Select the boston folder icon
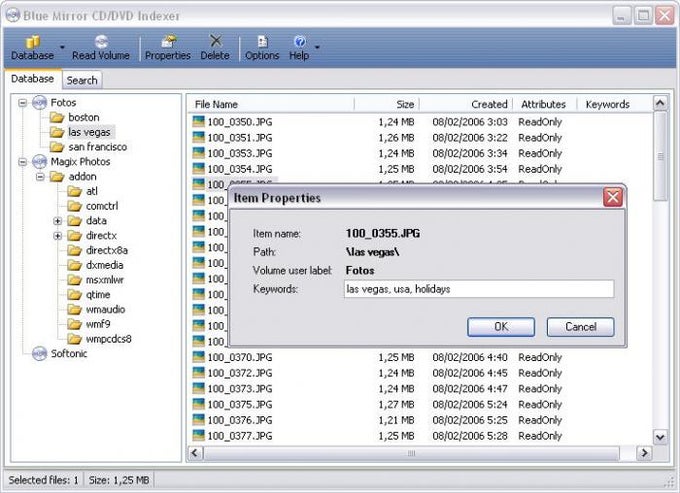The width and height of the screenshot is (680, 493). point(57,118)
